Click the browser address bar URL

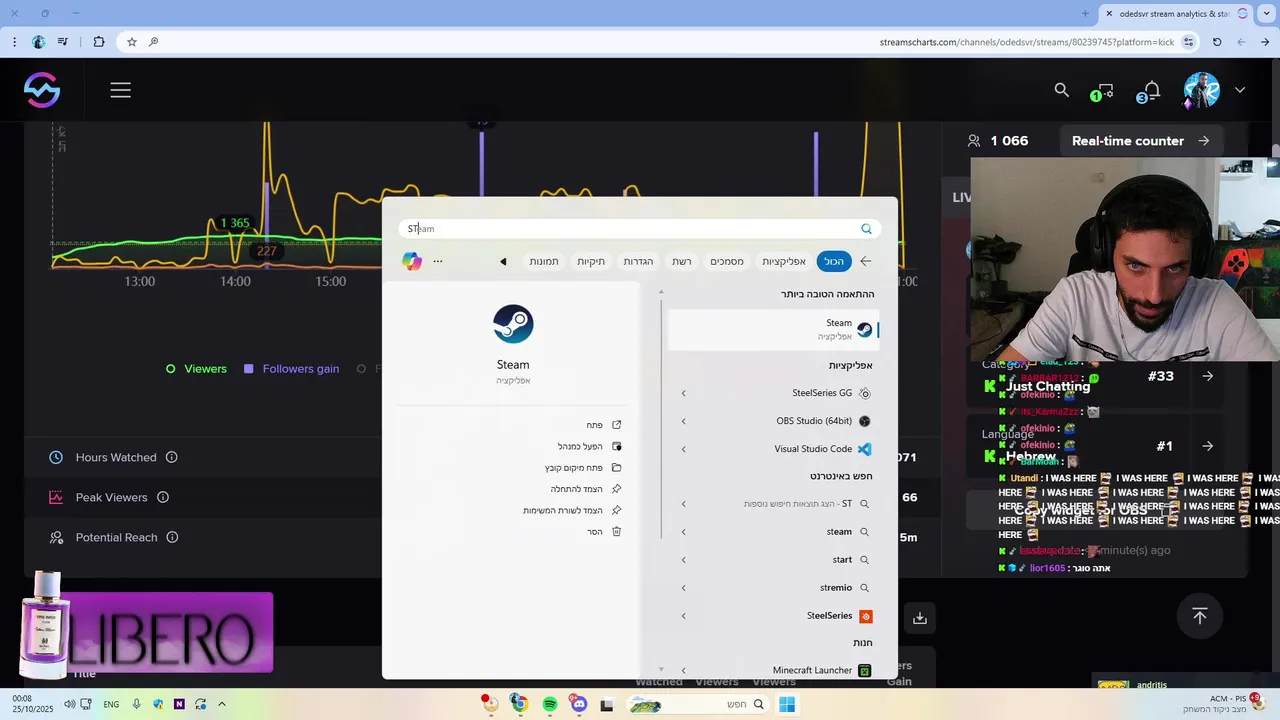tap(1026, 42)
